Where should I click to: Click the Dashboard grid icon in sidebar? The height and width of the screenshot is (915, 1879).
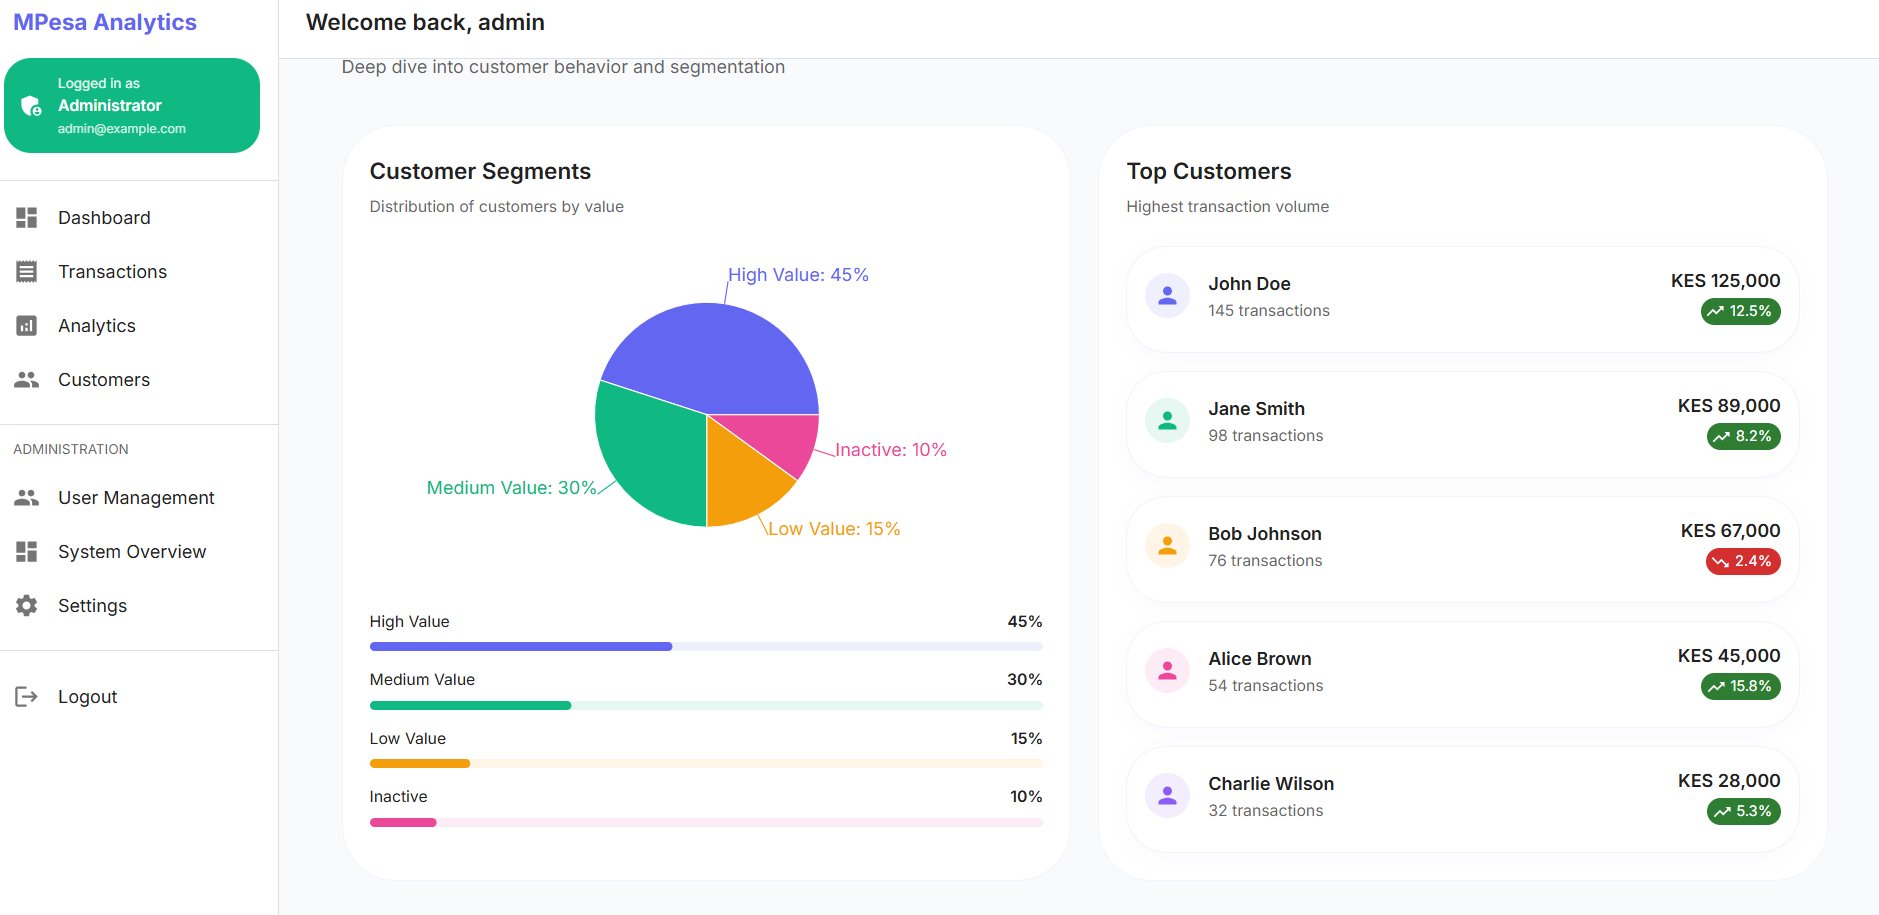coord(27,218)
